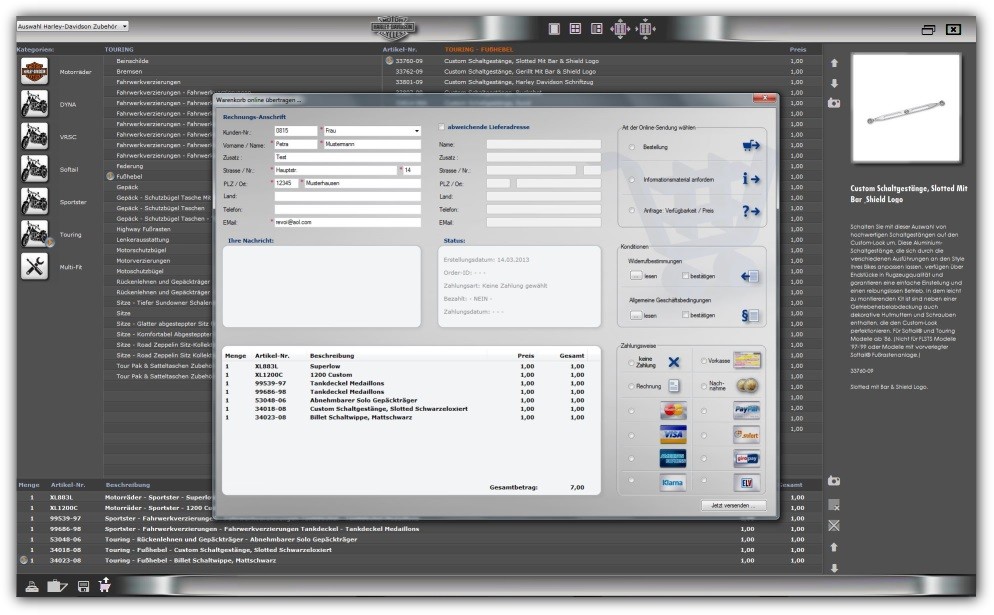The width and height of the screenshot is (994, 615).
Task: Click the VISA card logo
Action: pyautogui.click(x=673, y=434)
